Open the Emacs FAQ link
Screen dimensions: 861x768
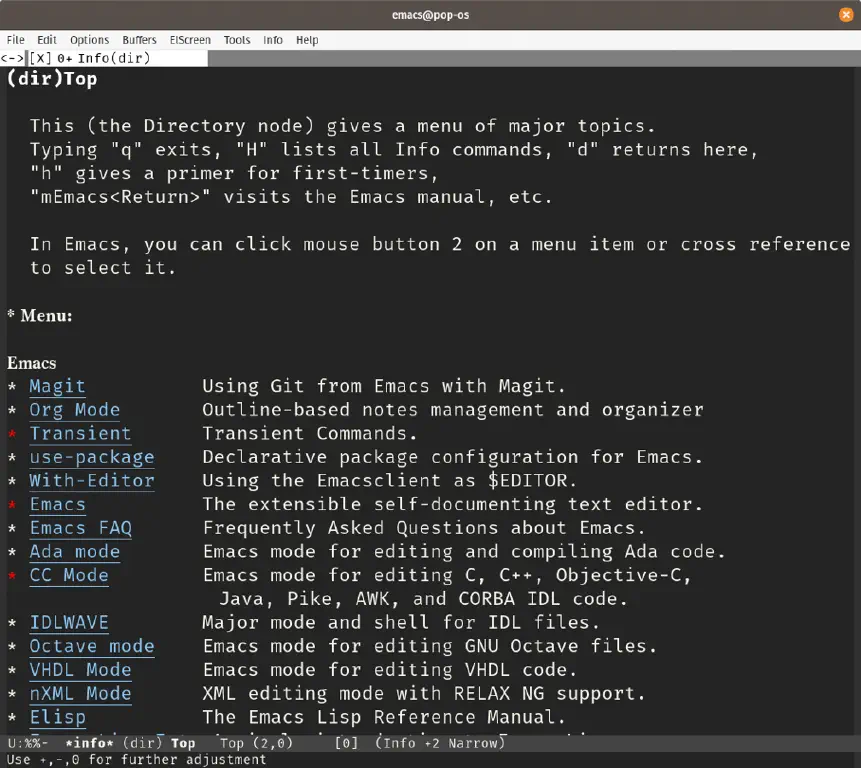coord(80,528)
